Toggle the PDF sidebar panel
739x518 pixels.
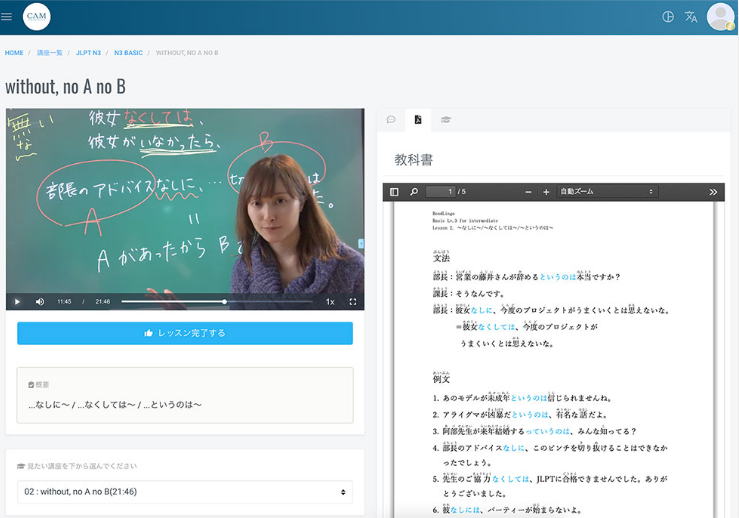click(394, 191)
